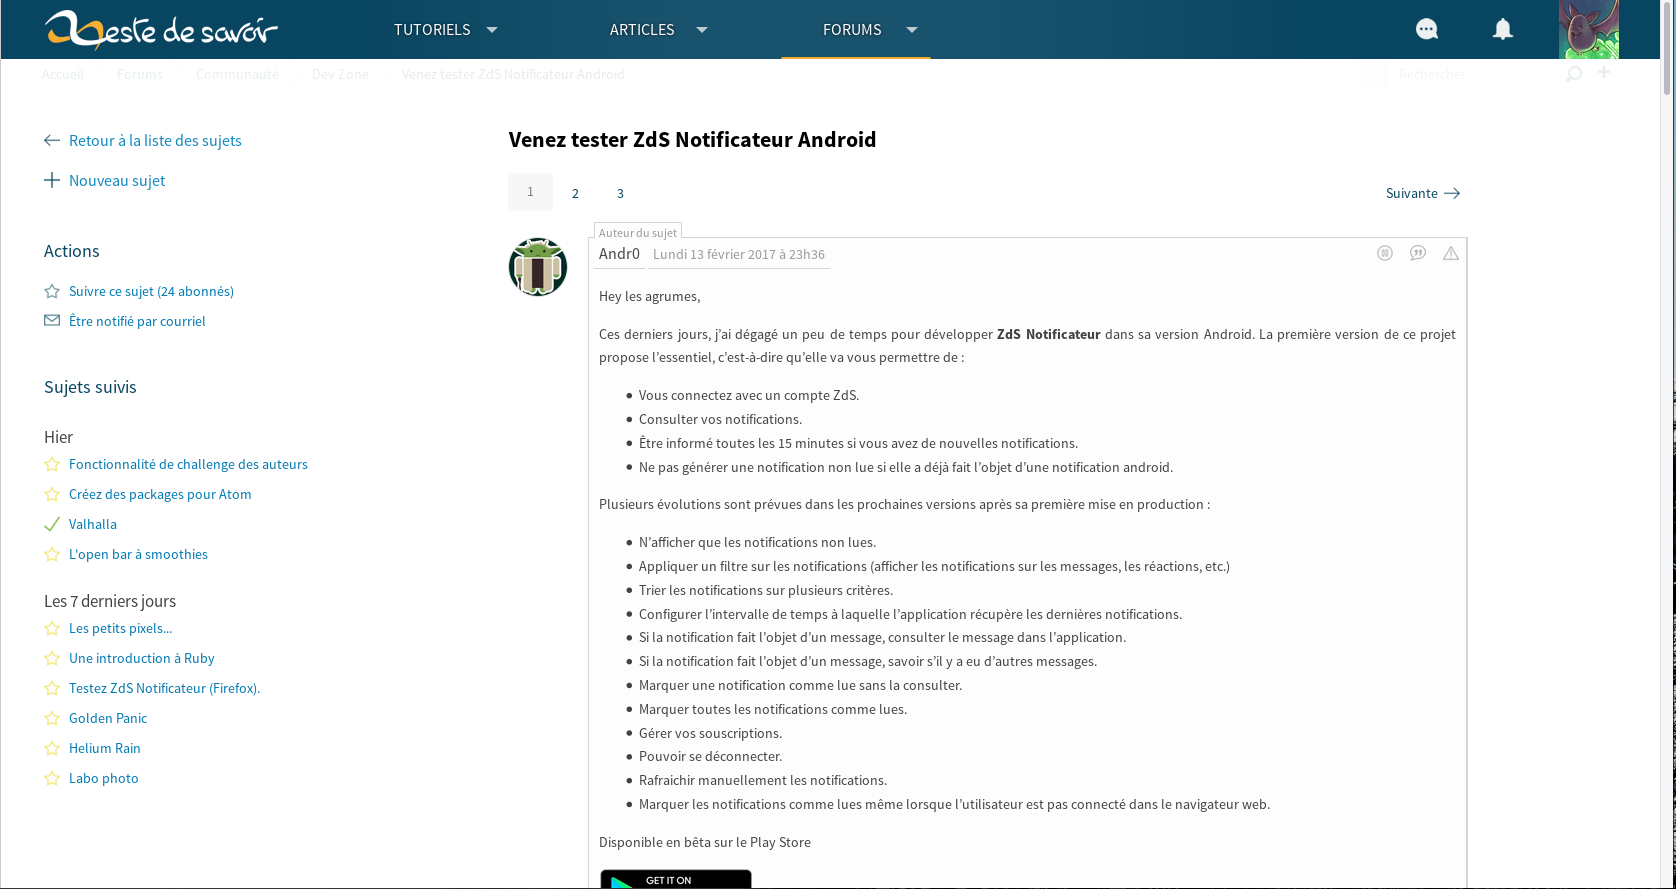
Task: Click the quote icon on Andr0's post
Action: [x=1418, y=253]
